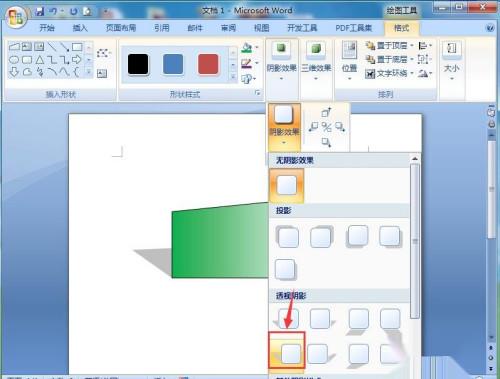Image resolution: width=500 pixels, height=379 pixels.
Task: Click highlighted 阴影效果 button in dropdown panel
Action: click(x=284, y=126)
